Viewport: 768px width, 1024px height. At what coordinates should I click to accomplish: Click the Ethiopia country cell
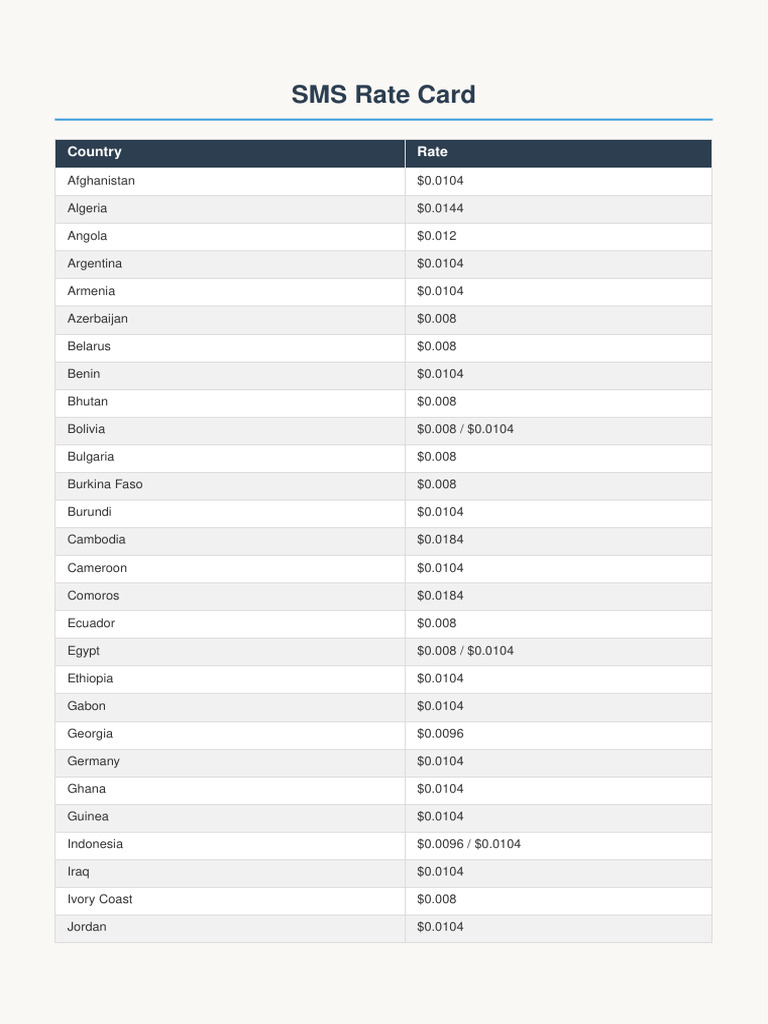[x=230, y=679]
